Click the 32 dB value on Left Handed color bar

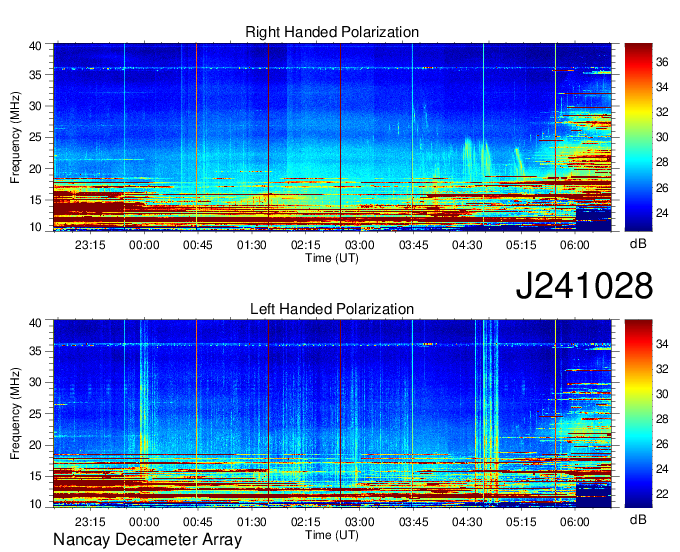point(662,369)
